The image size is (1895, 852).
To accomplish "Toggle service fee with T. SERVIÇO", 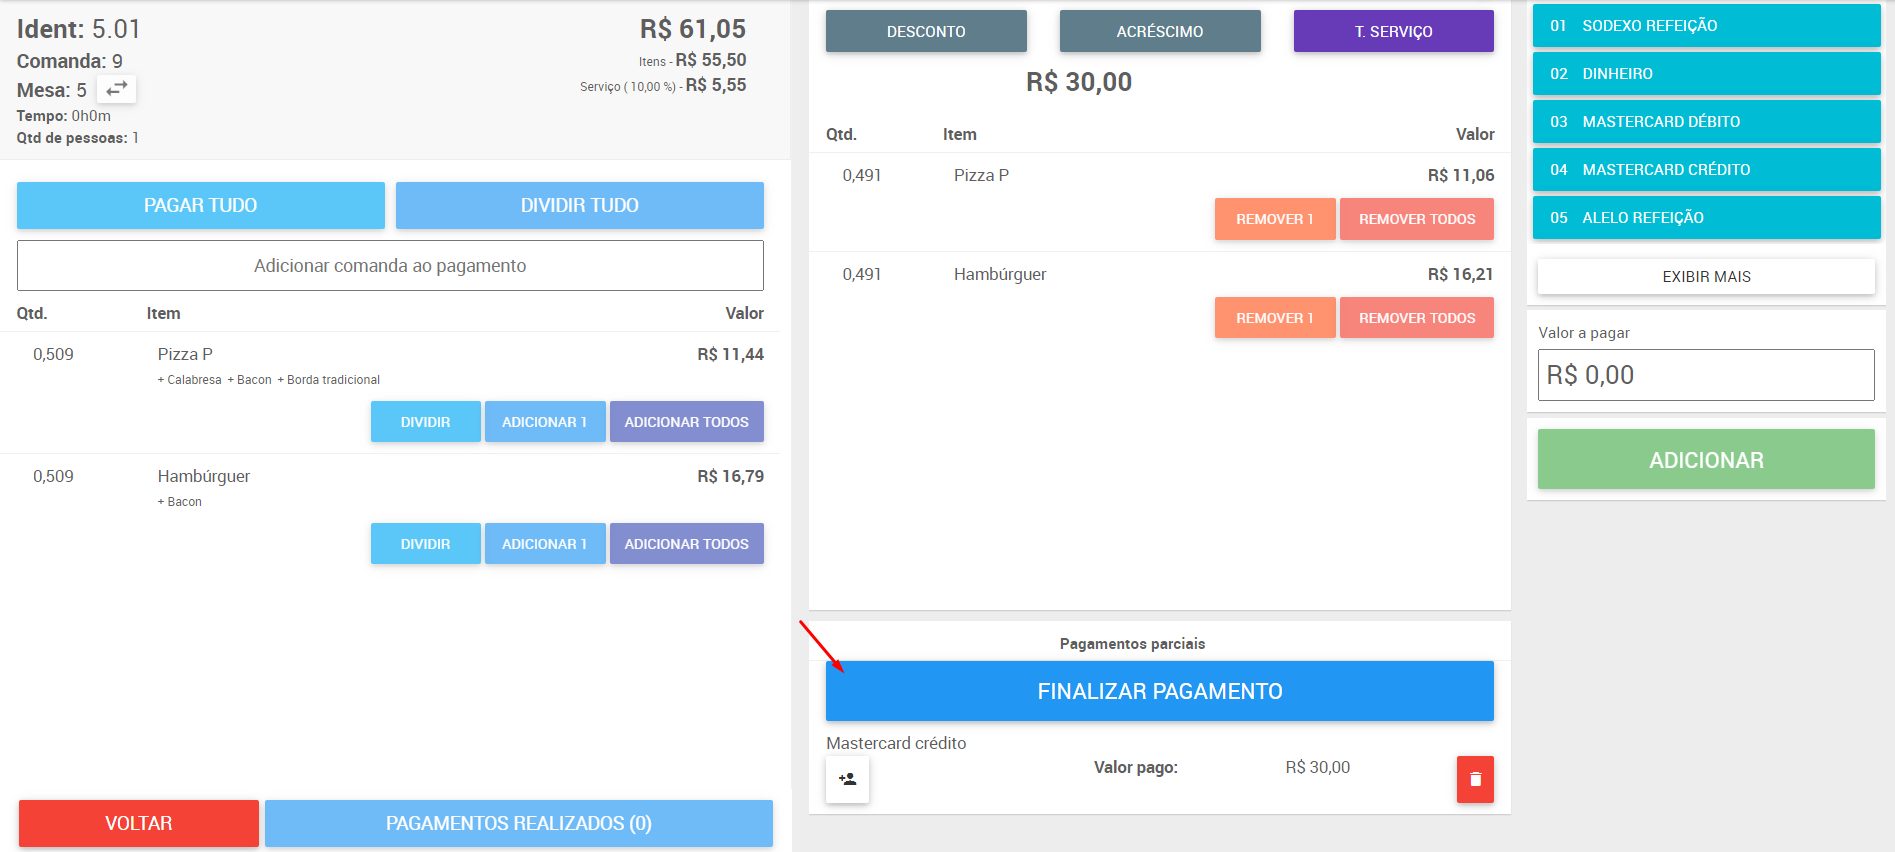I will pyautogui.click(x=1394, y=31).
